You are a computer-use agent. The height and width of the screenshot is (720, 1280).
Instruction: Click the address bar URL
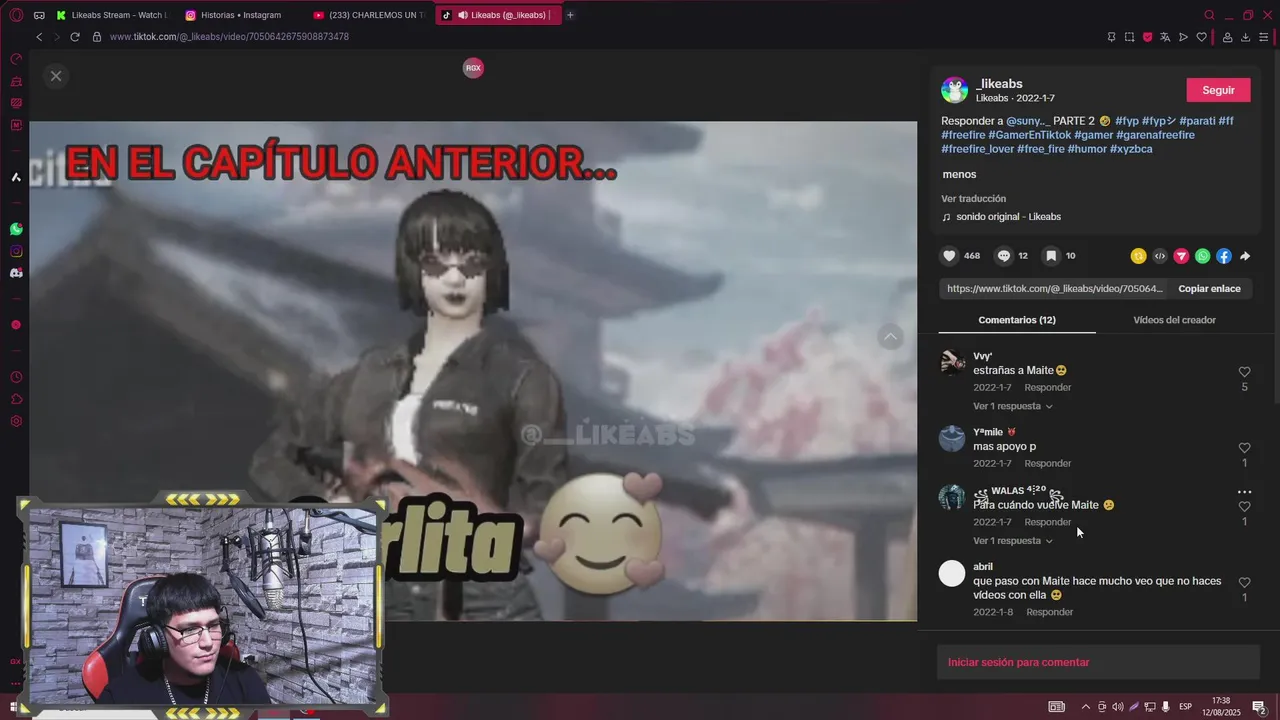[x=229, y=37]
